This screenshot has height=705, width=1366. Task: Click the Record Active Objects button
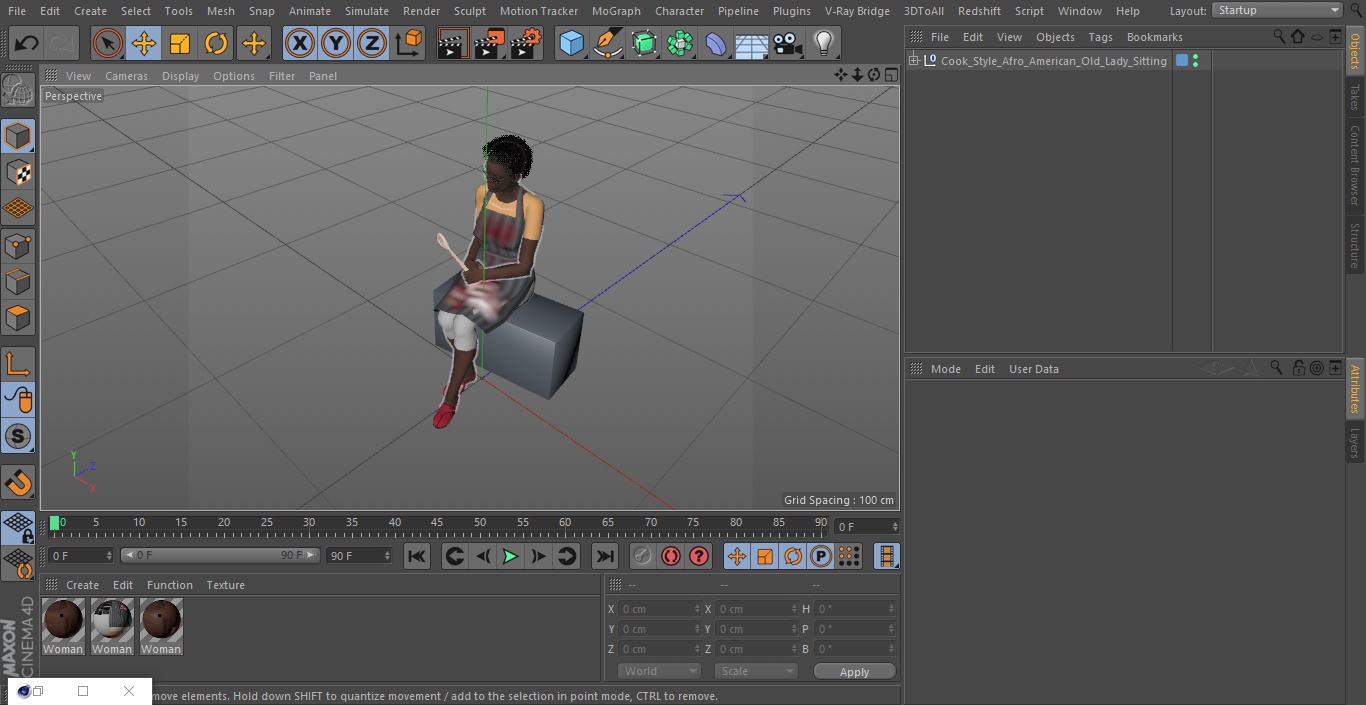tap(643, 556)
